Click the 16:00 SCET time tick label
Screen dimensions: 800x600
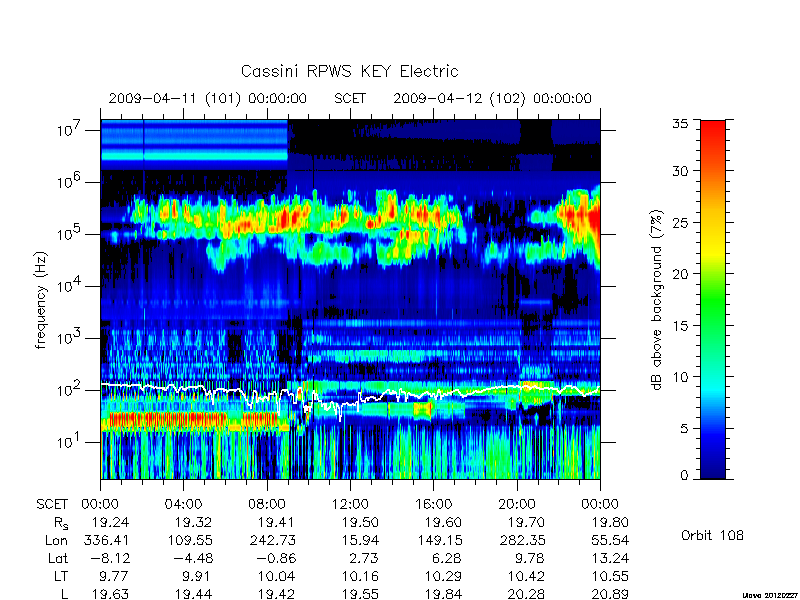[x=433, y=505]
